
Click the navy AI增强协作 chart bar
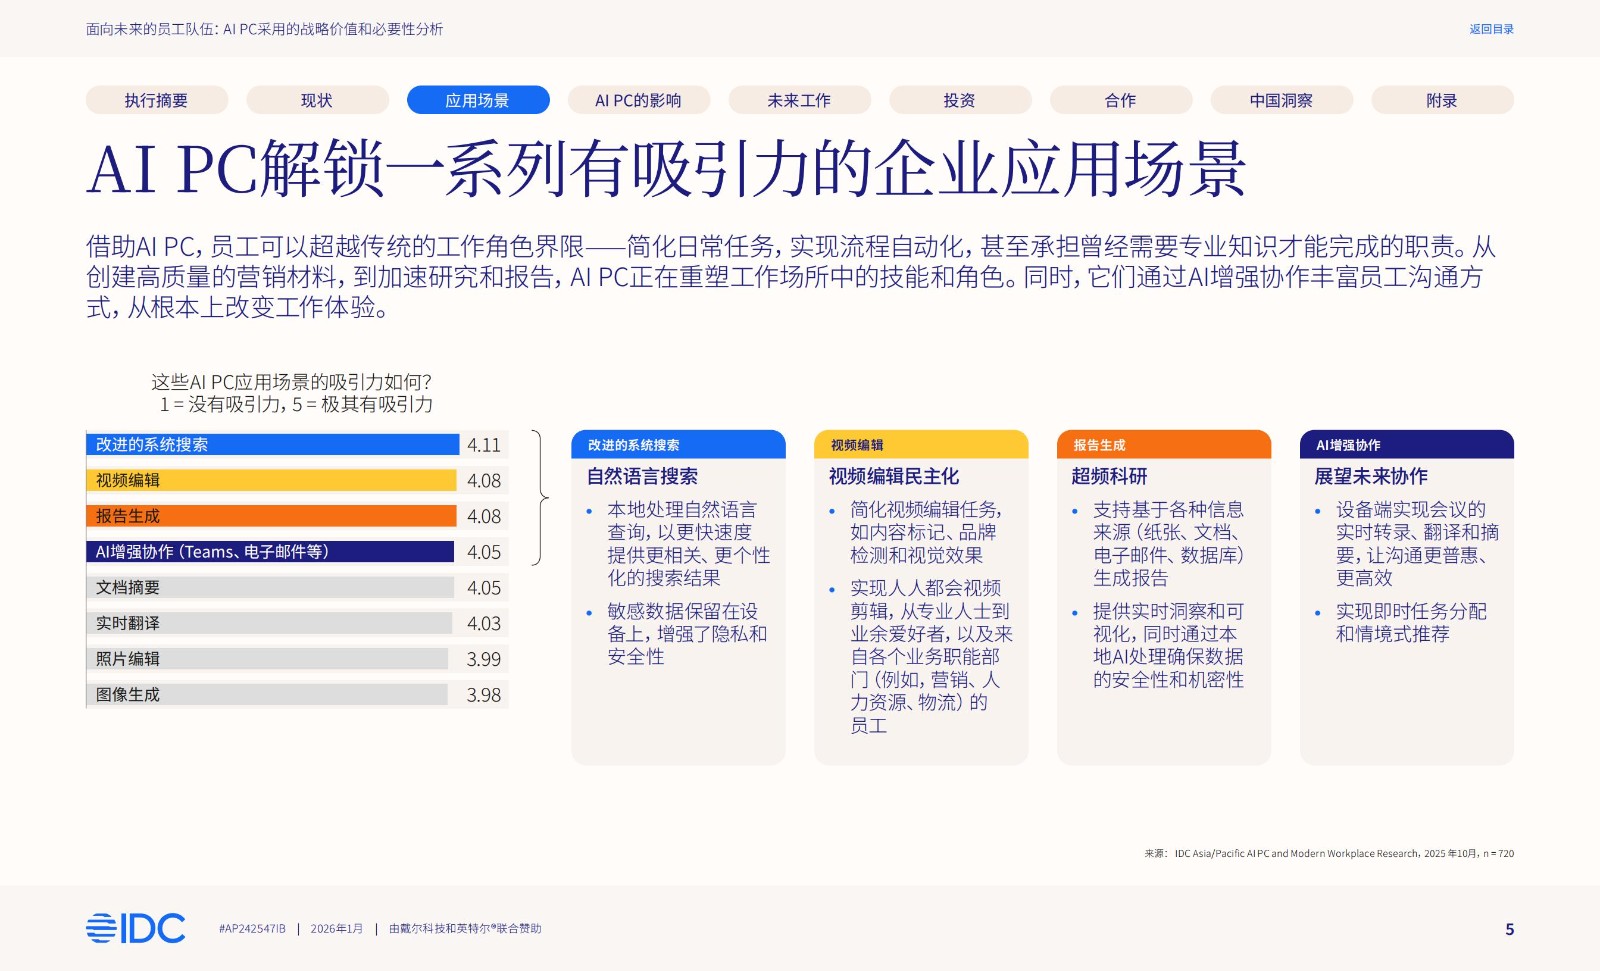(x=270, y=552)
